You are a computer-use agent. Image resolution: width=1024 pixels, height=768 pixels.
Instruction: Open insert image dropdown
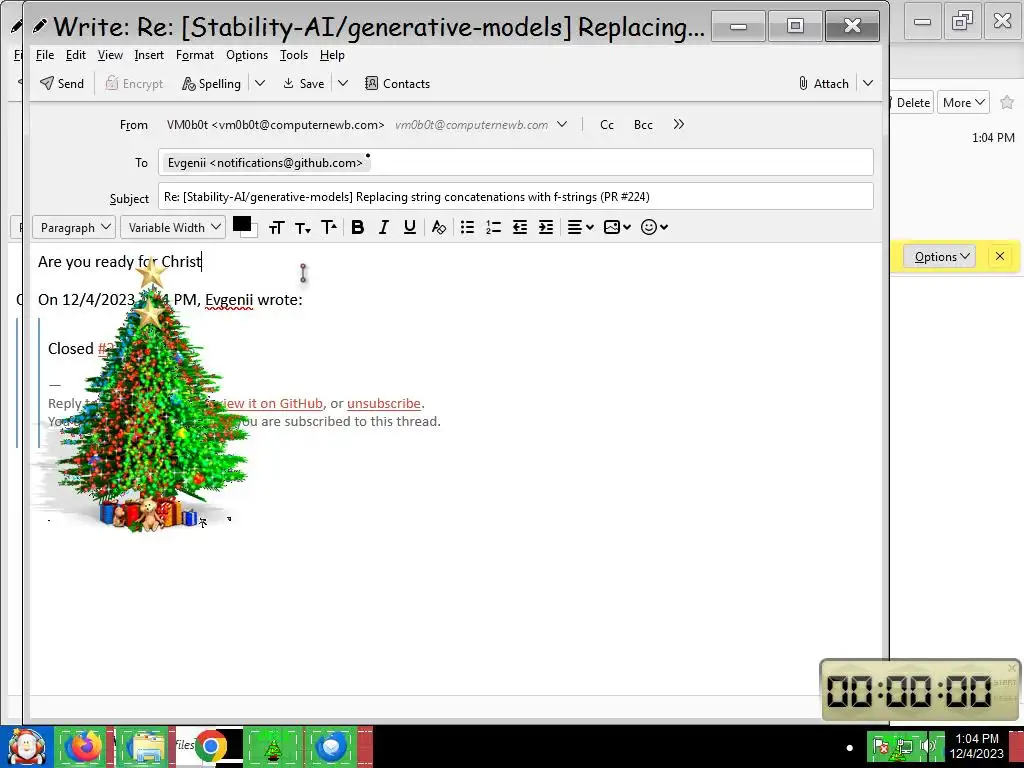(617, 227)
